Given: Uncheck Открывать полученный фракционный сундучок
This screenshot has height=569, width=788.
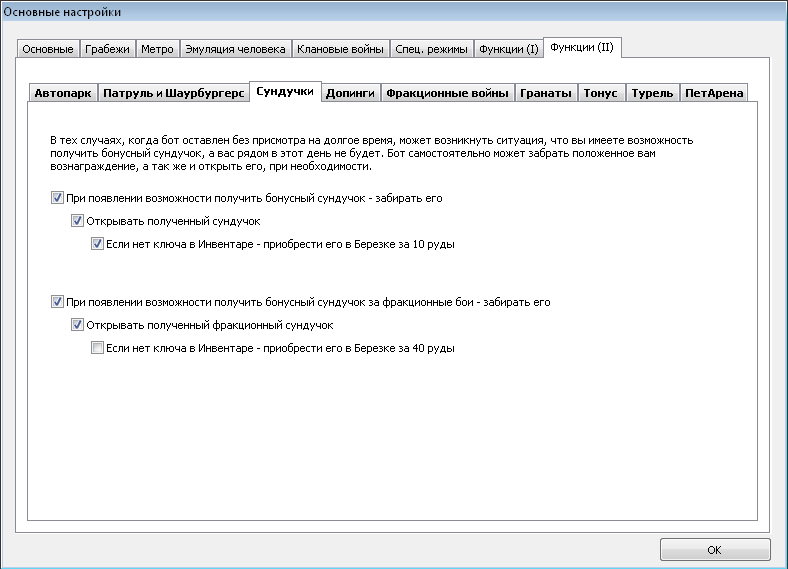Looking at the screenshot, I should [x=77, y=325].
